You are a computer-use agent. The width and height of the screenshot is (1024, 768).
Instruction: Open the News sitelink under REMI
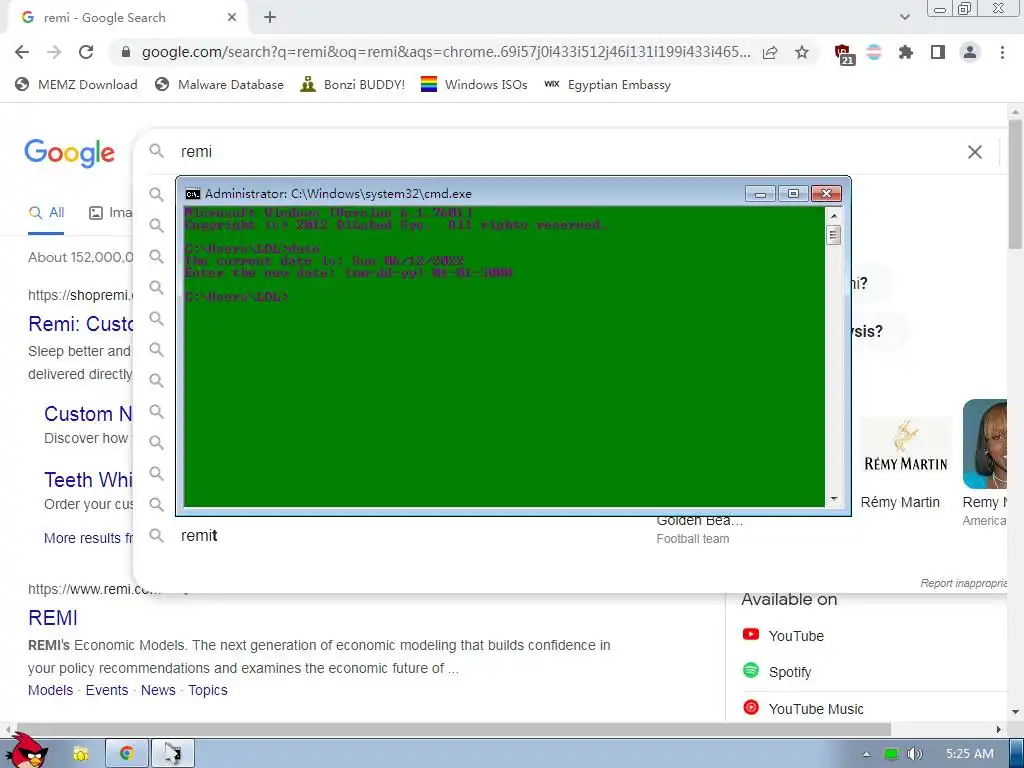pos(158,690)
